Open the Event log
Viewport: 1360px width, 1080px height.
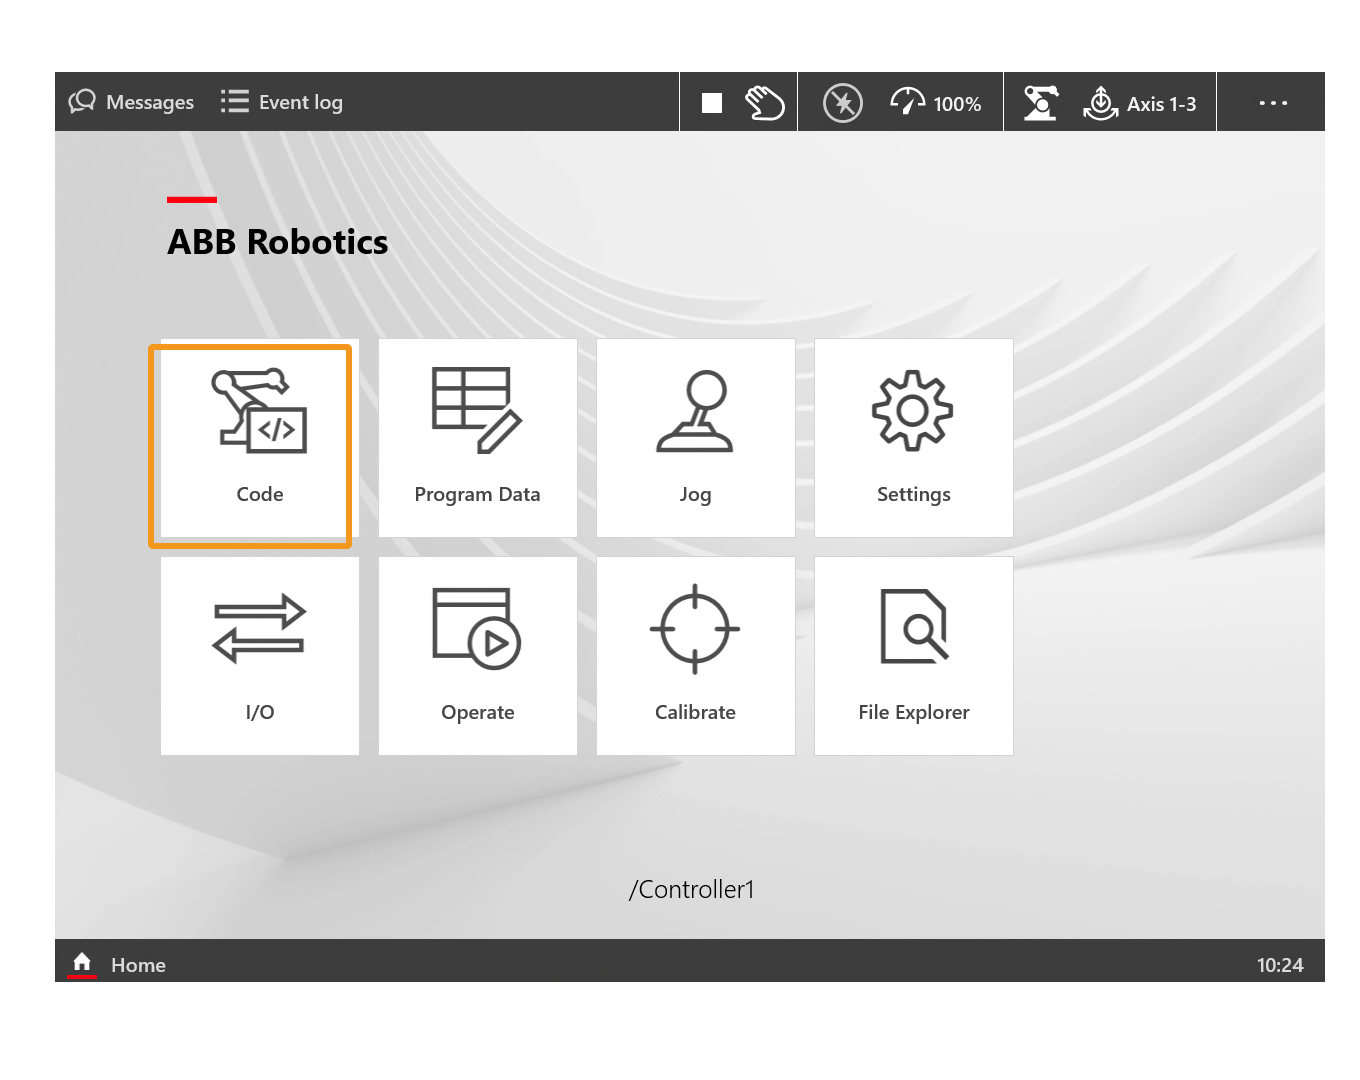pos(282,102)
